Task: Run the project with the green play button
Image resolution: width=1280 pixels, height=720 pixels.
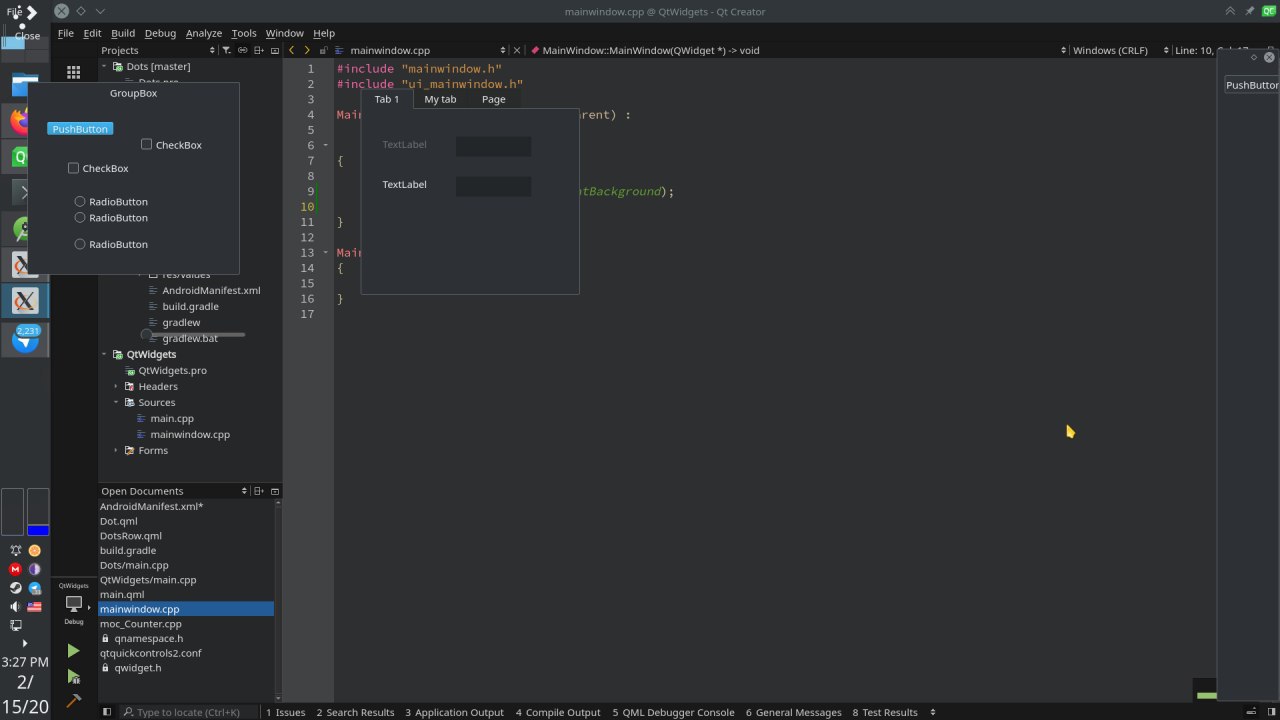Action: click(x=73, y=651)
